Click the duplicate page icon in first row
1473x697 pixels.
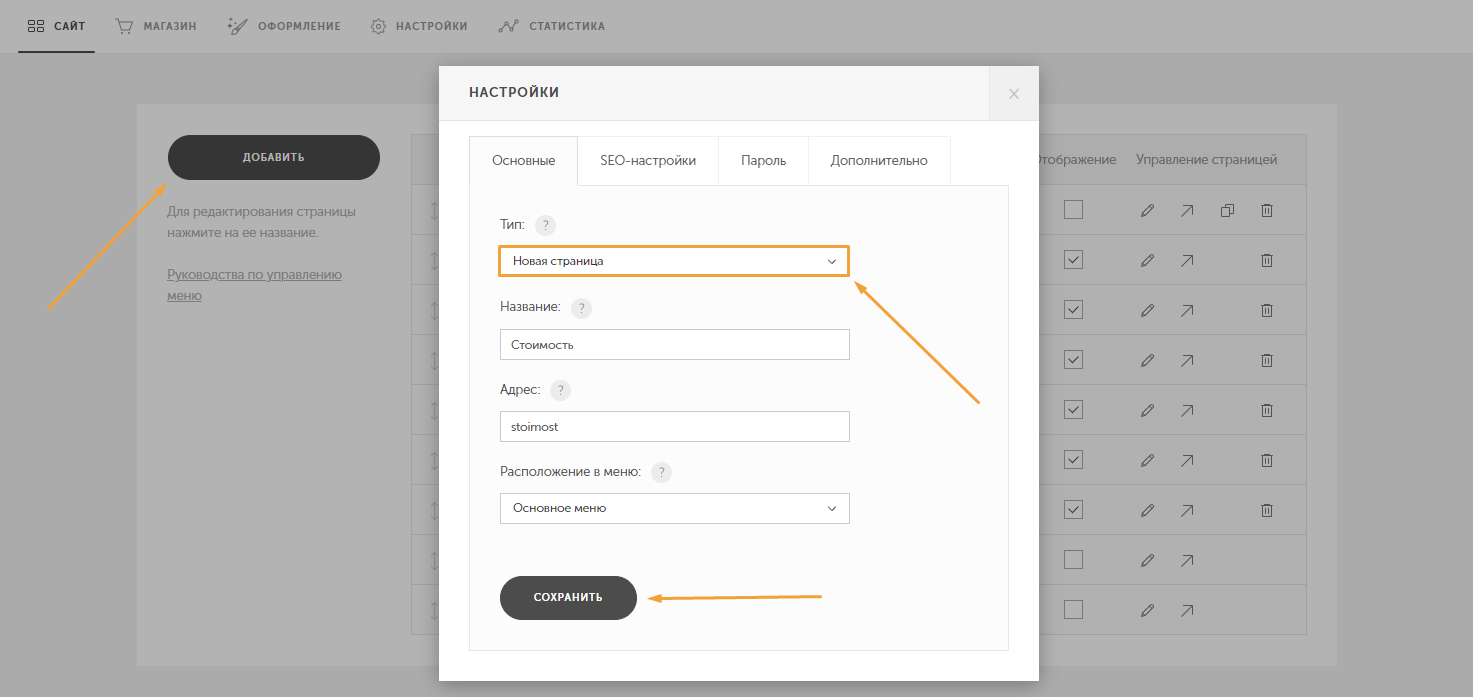pos(1227,210)
